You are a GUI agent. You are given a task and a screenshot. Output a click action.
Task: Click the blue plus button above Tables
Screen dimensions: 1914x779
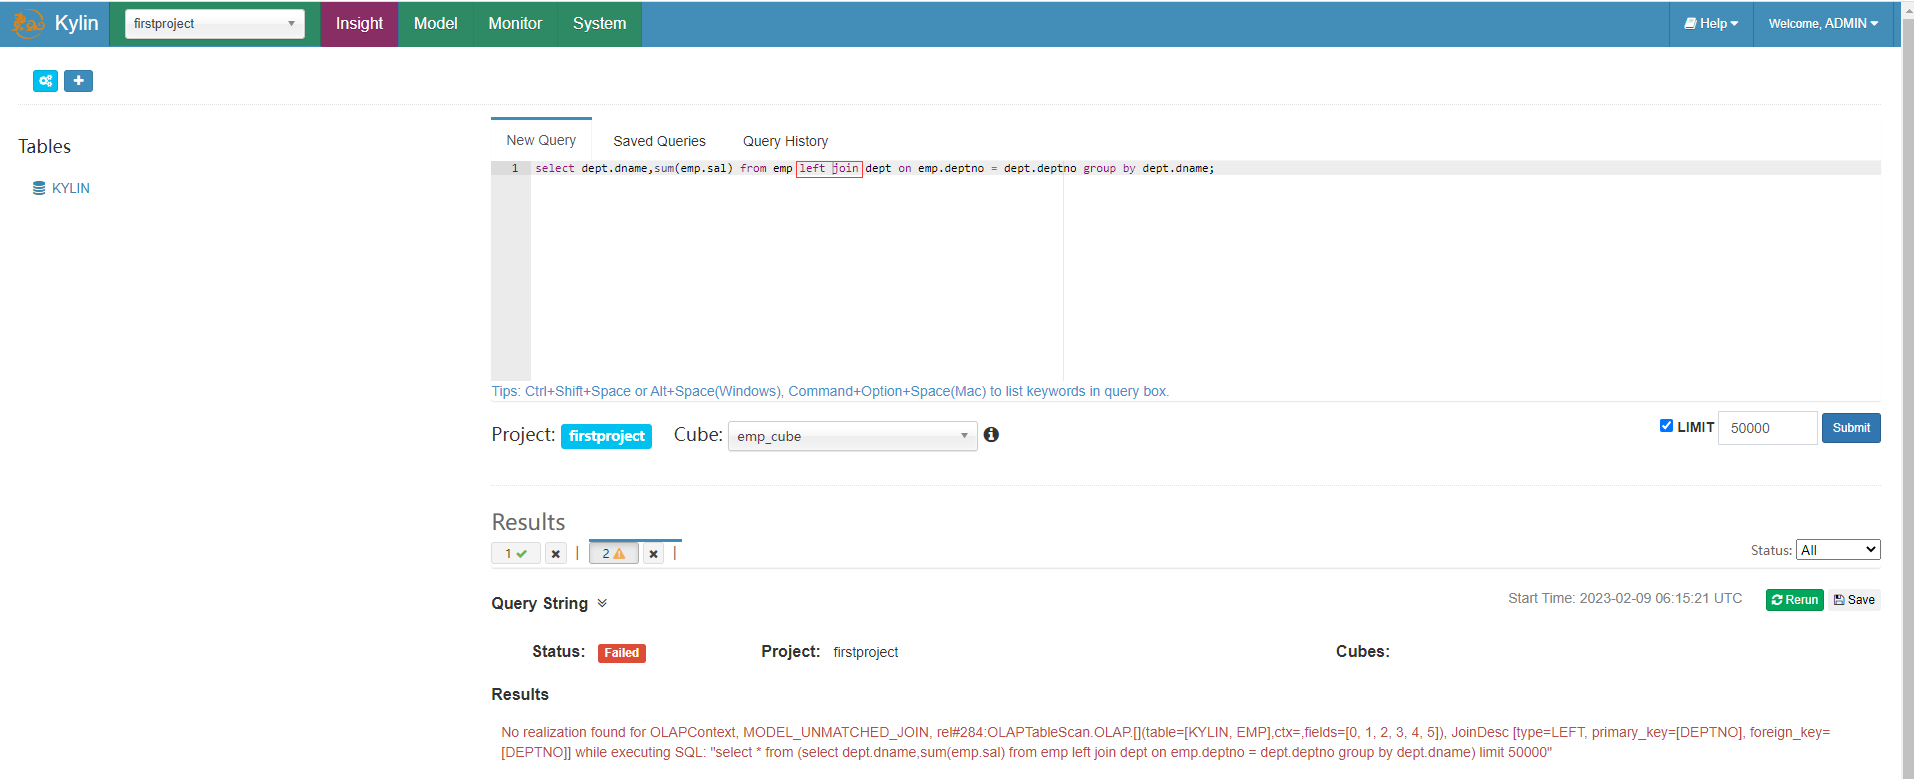(78, 81)
